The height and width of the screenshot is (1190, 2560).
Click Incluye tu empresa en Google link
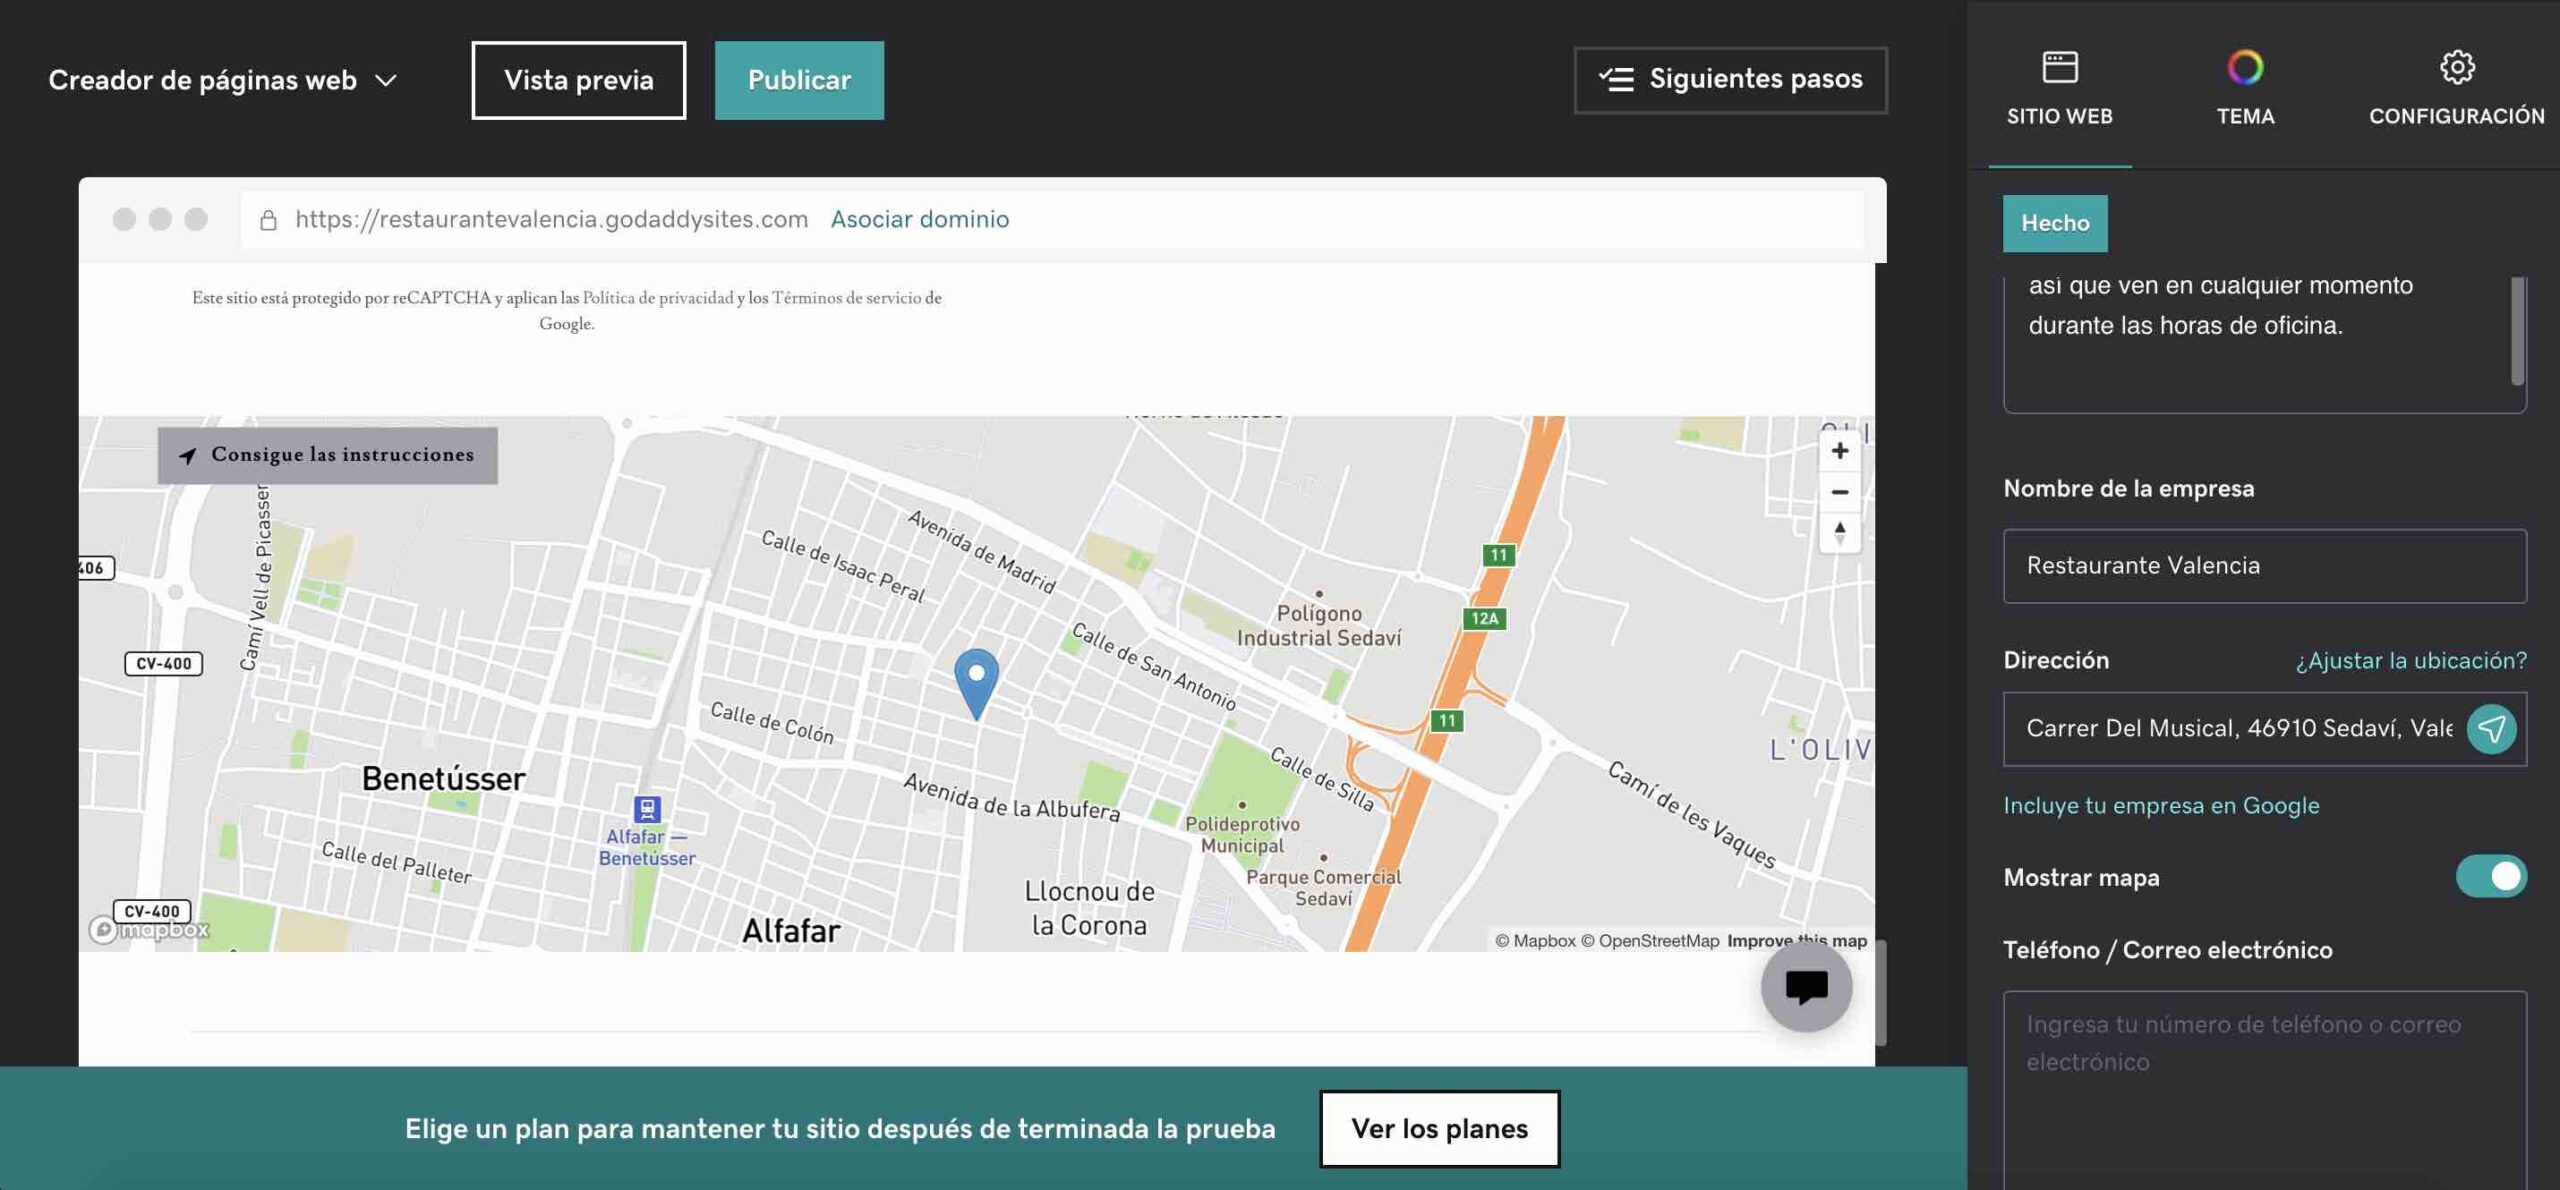[2161, 804]
